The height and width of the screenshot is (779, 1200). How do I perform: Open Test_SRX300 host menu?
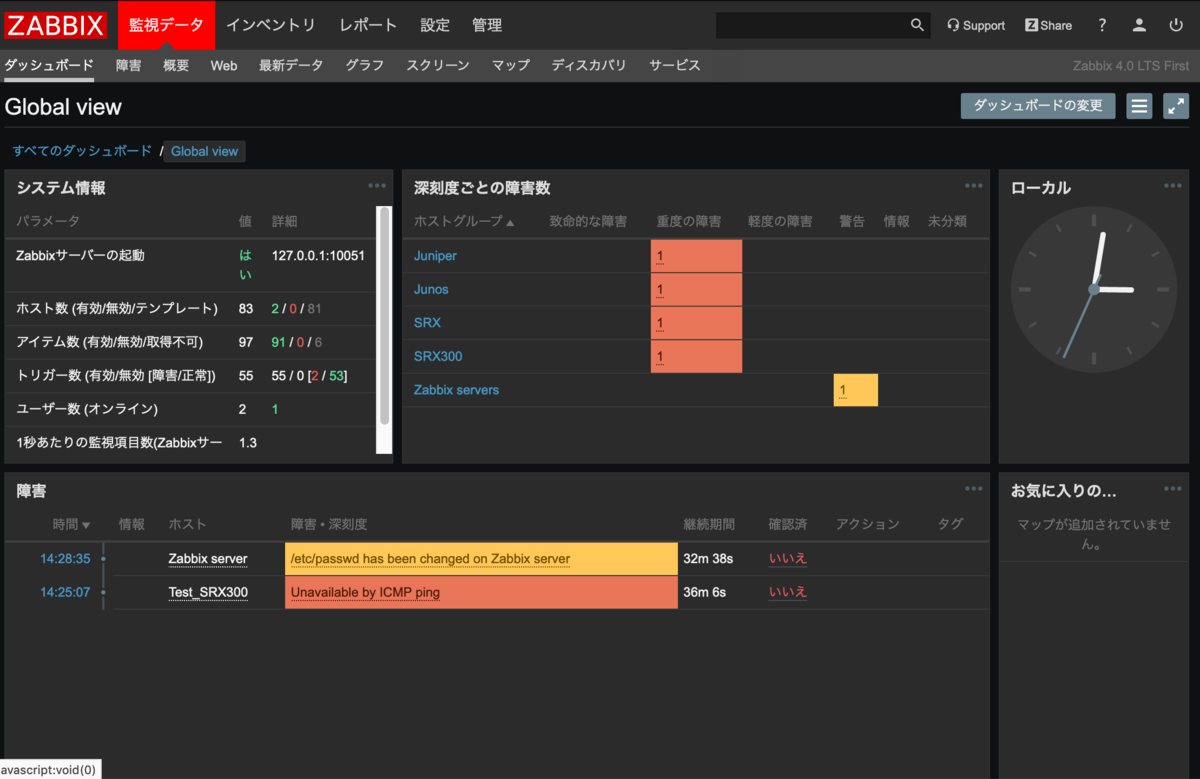(208, 592)
